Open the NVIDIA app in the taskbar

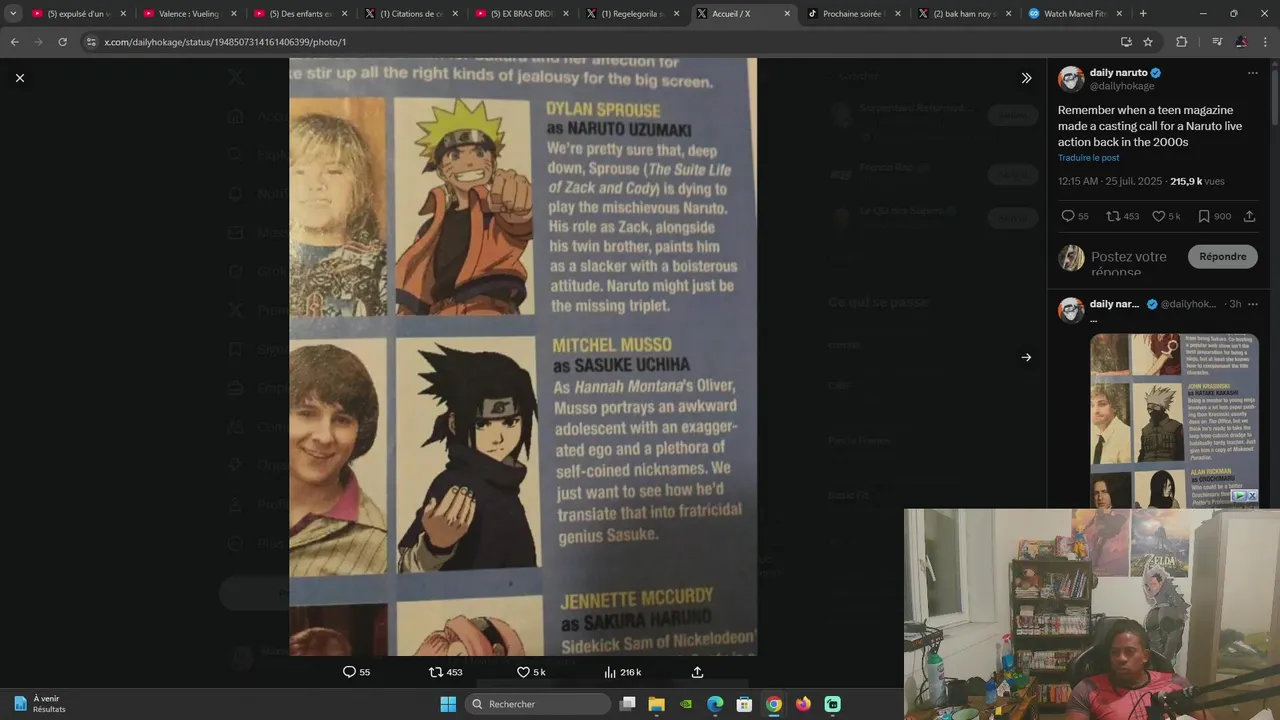point(685,704)
